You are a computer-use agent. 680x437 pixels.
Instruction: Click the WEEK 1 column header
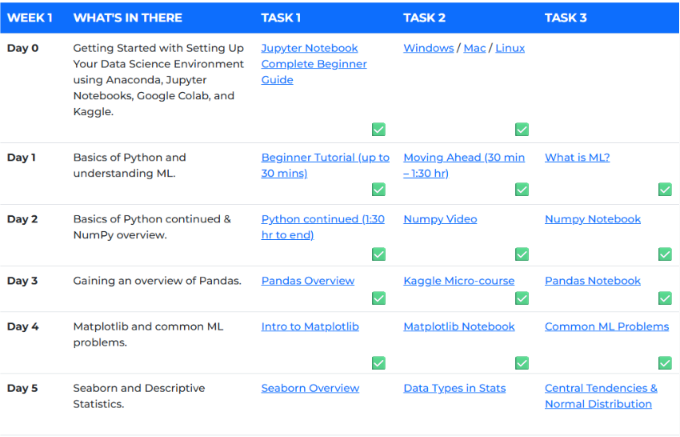(x=30, y=18)
